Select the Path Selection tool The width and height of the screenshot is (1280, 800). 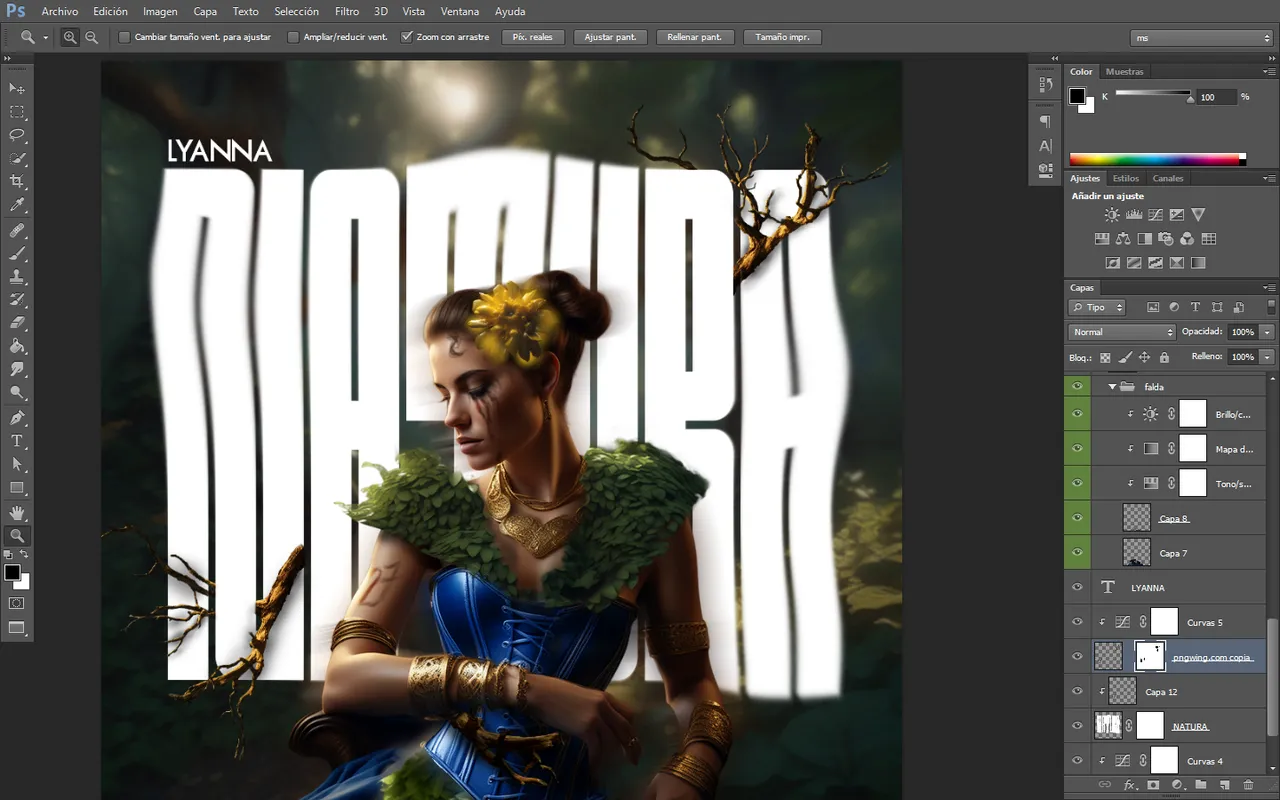click(17, 464)
